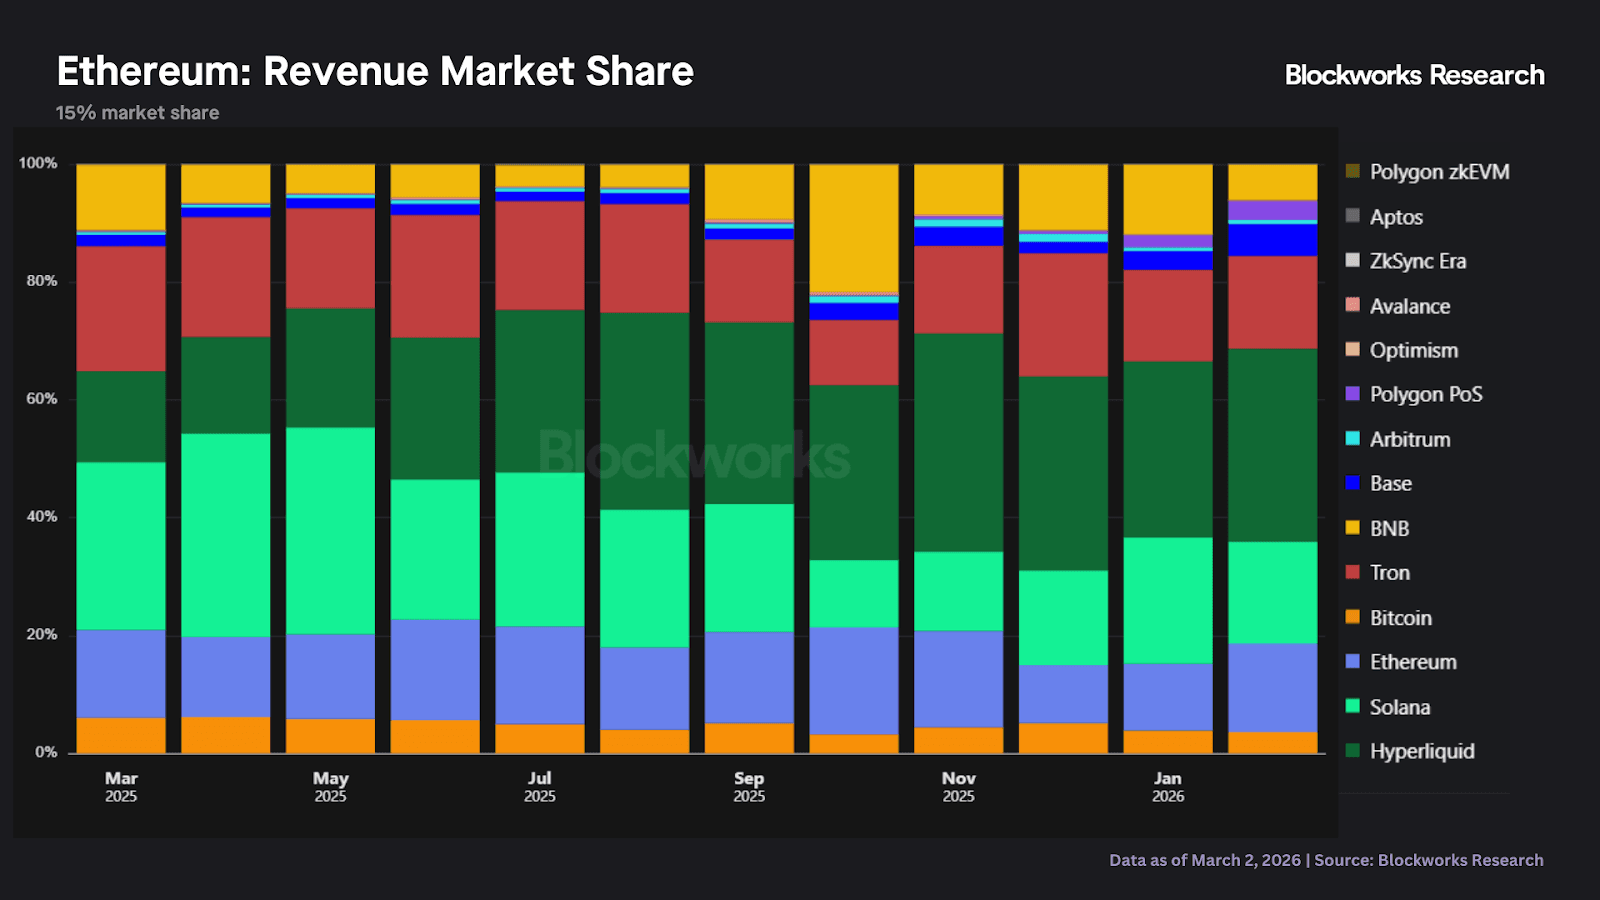Click the "May 2025" x-axis label
Viewport: 1600px width, 900px height.
[331, 787]
